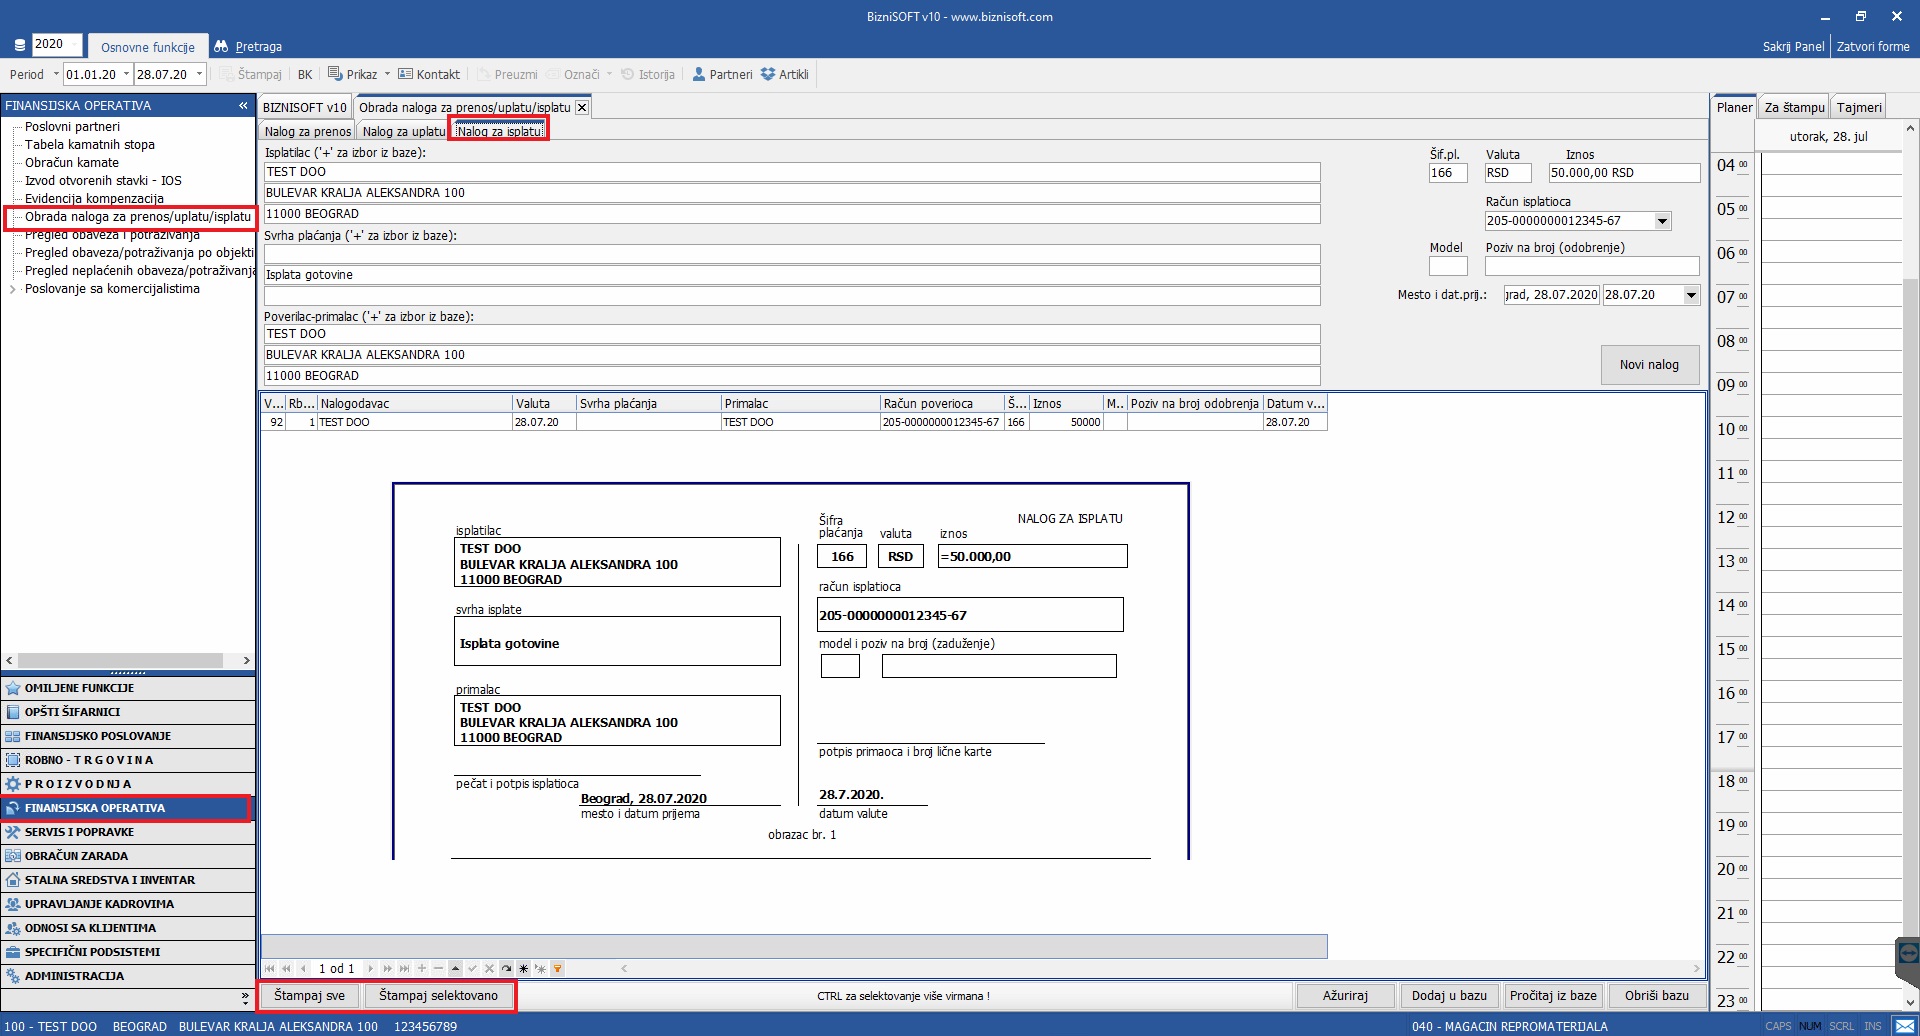Select Evidencija kompenzacija in the tree

coord(94,199)
